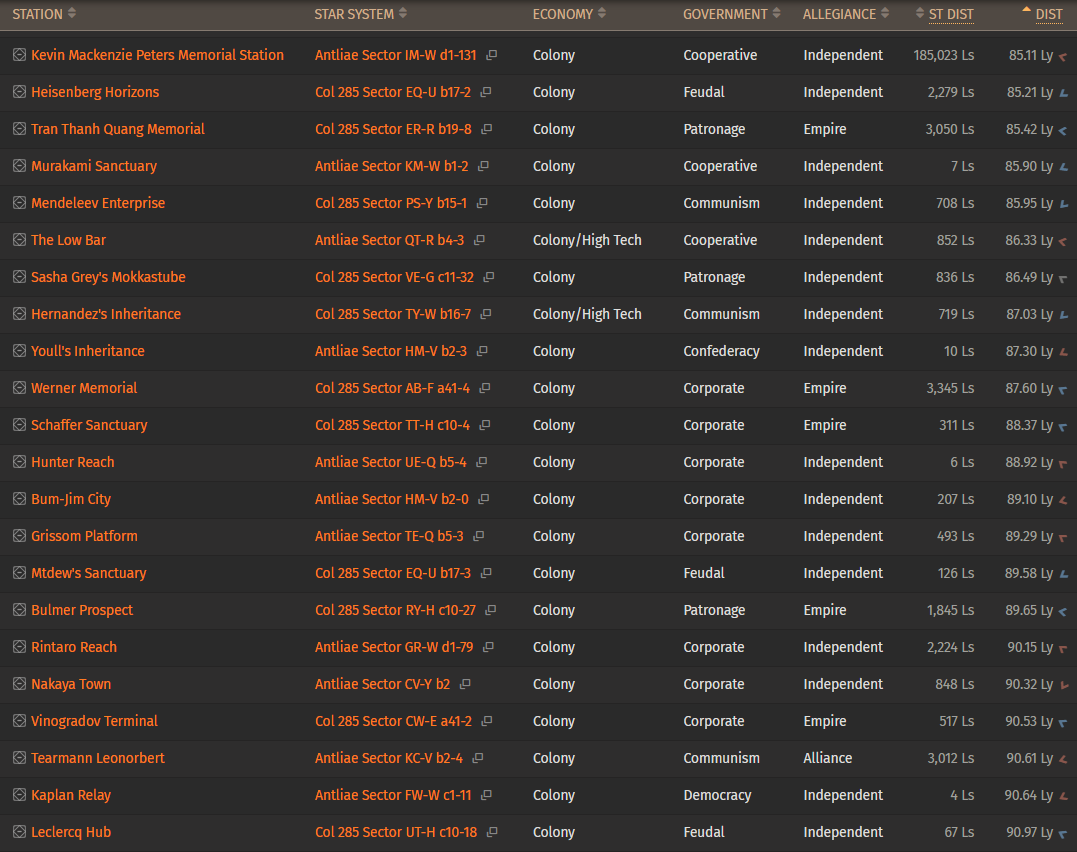Viewport: 1077px width, 852px height.
Task: Open Youll's Inheritance station link
Action: click(88, 351)
